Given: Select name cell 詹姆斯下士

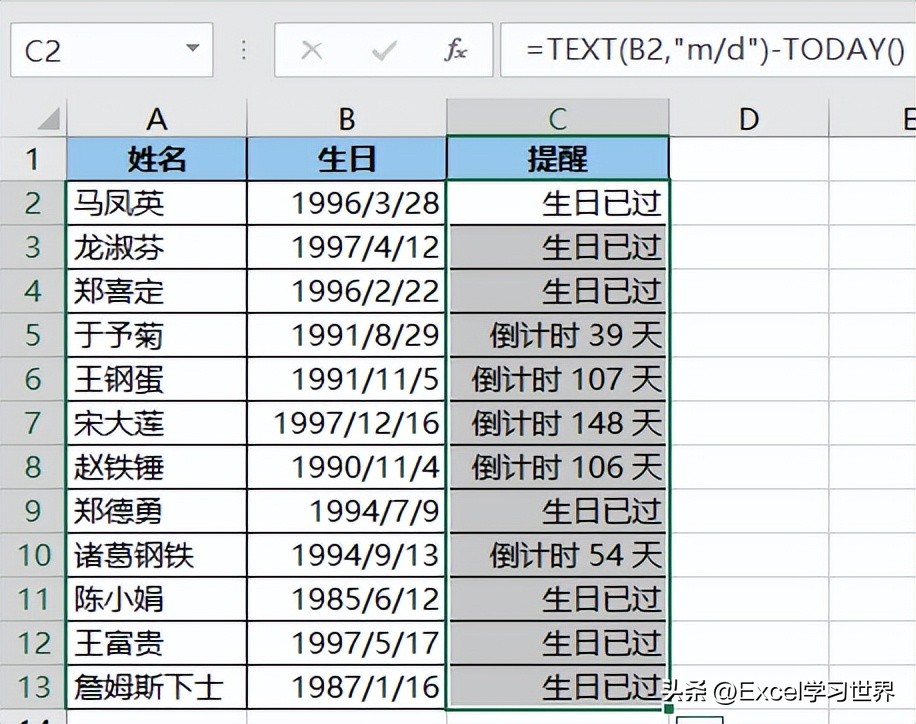Looking at the screenshot, I should [157, 687].
